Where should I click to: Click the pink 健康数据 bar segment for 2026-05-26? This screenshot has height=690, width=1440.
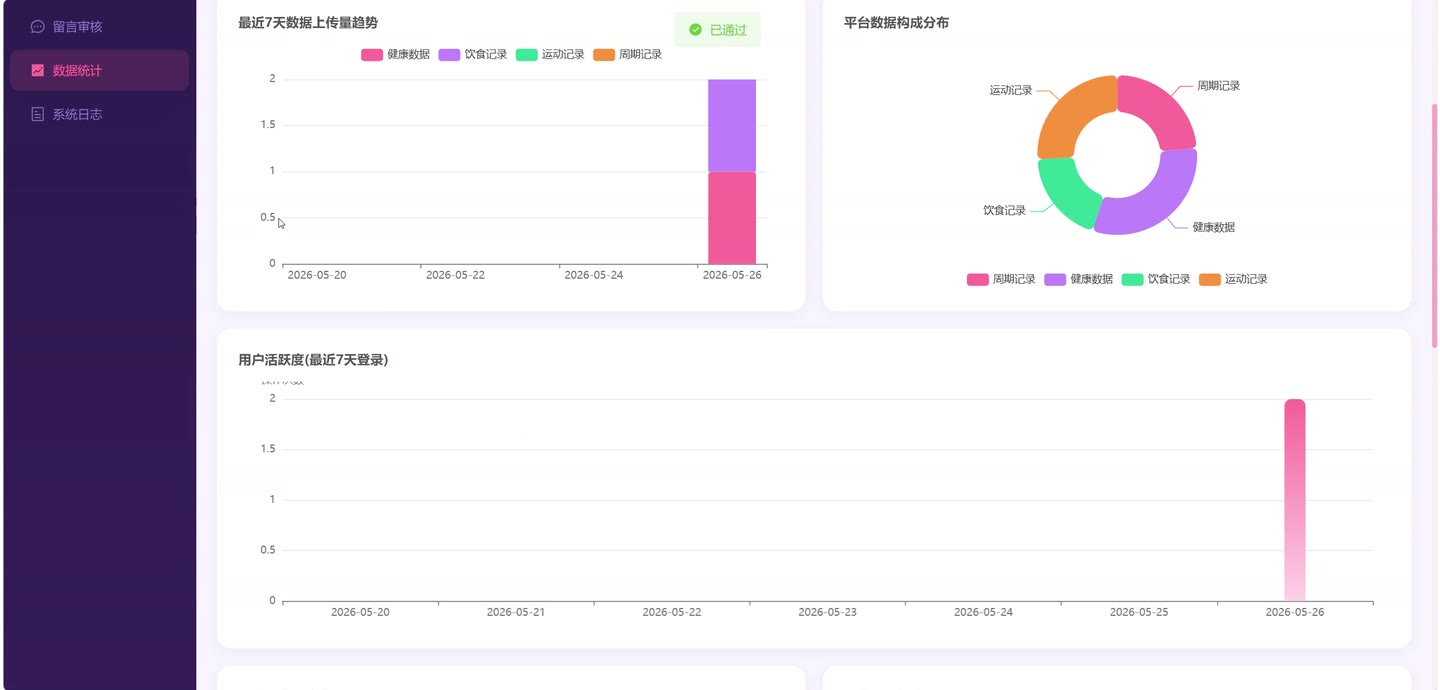point(732,218)
